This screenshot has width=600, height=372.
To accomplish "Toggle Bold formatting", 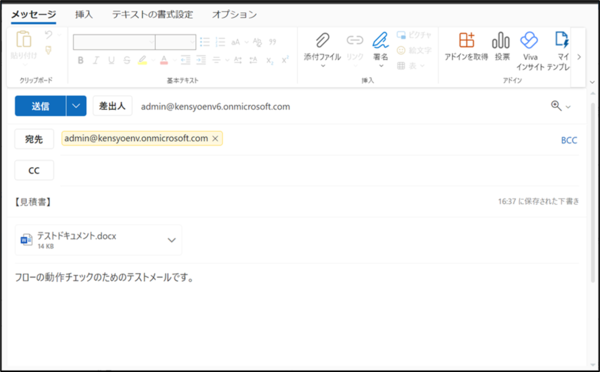I will (80, 60).
